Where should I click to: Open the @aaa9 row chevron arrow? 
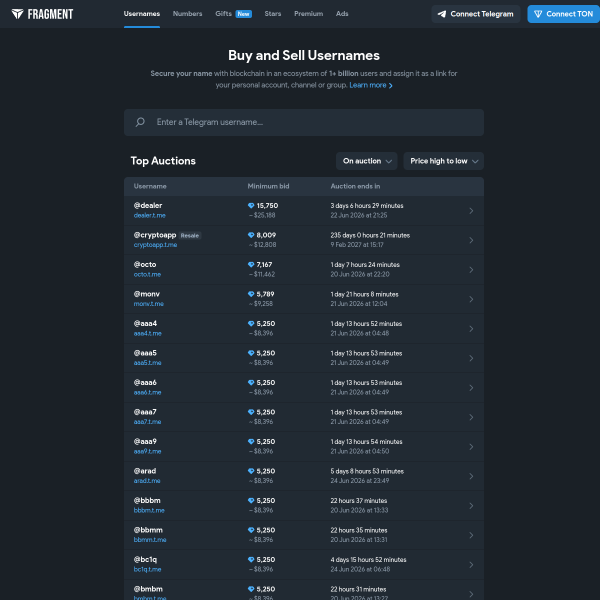pyautogui.click(x=471, y=447)
